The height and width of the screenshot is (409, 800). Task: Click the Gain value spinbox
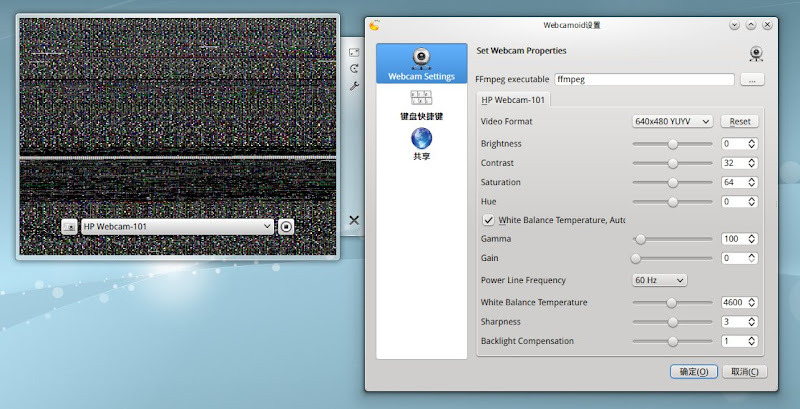pos(739,258)
